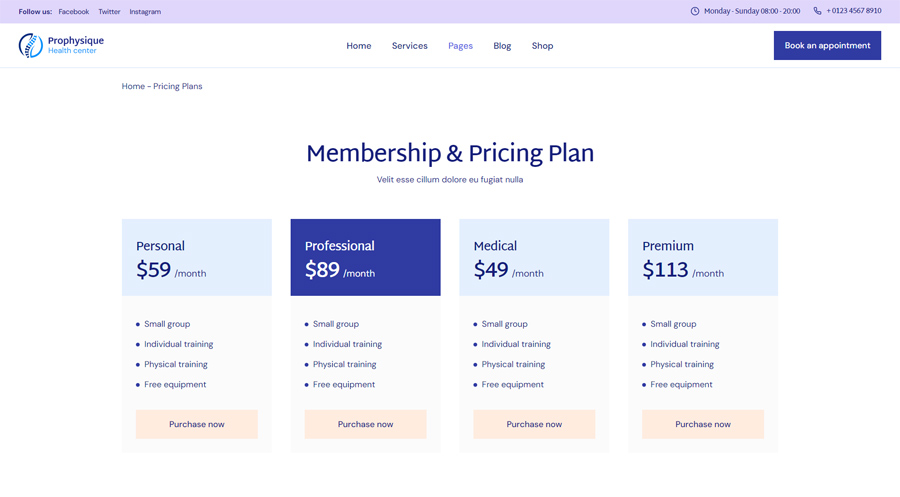Open the Facebook follow link
Image resolution: width=900 pixels, height=497 pixels.
pyautogui.click(x=73, y=11)
